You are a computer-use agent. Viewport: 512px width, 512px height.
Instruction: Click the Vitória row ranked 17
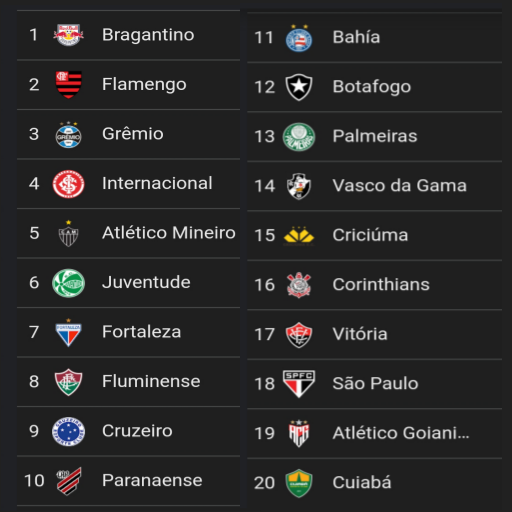click(375, 334)
